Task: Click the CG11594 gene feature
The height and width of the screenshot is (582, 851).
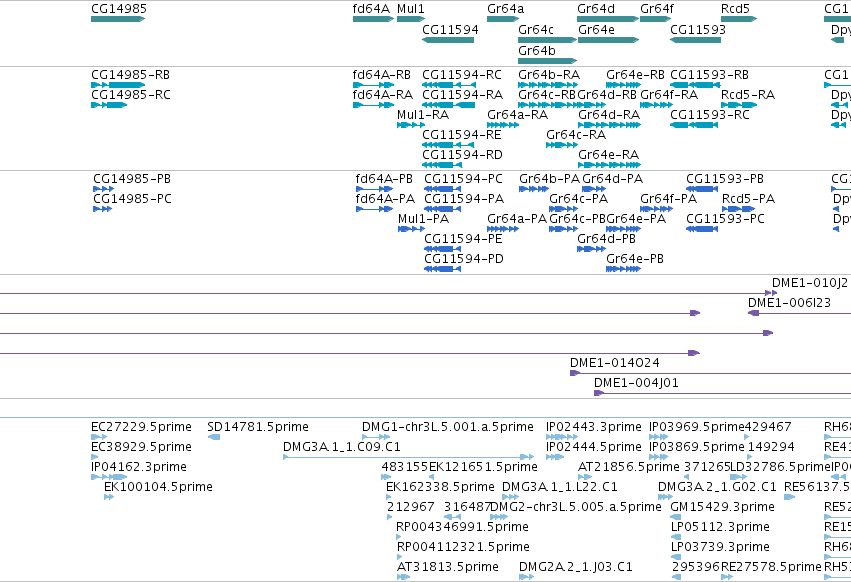Action: coord(450,40)
